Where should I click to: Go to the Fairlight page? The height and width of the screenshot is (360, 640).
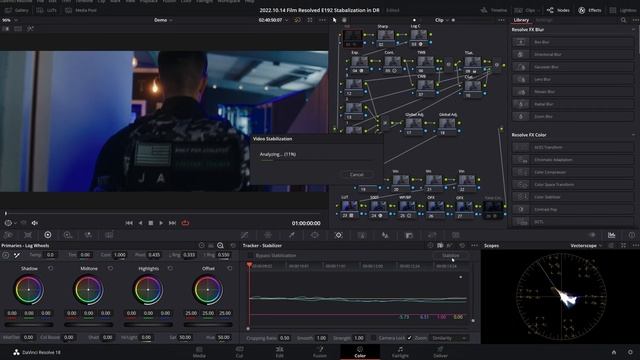[400, 352]
